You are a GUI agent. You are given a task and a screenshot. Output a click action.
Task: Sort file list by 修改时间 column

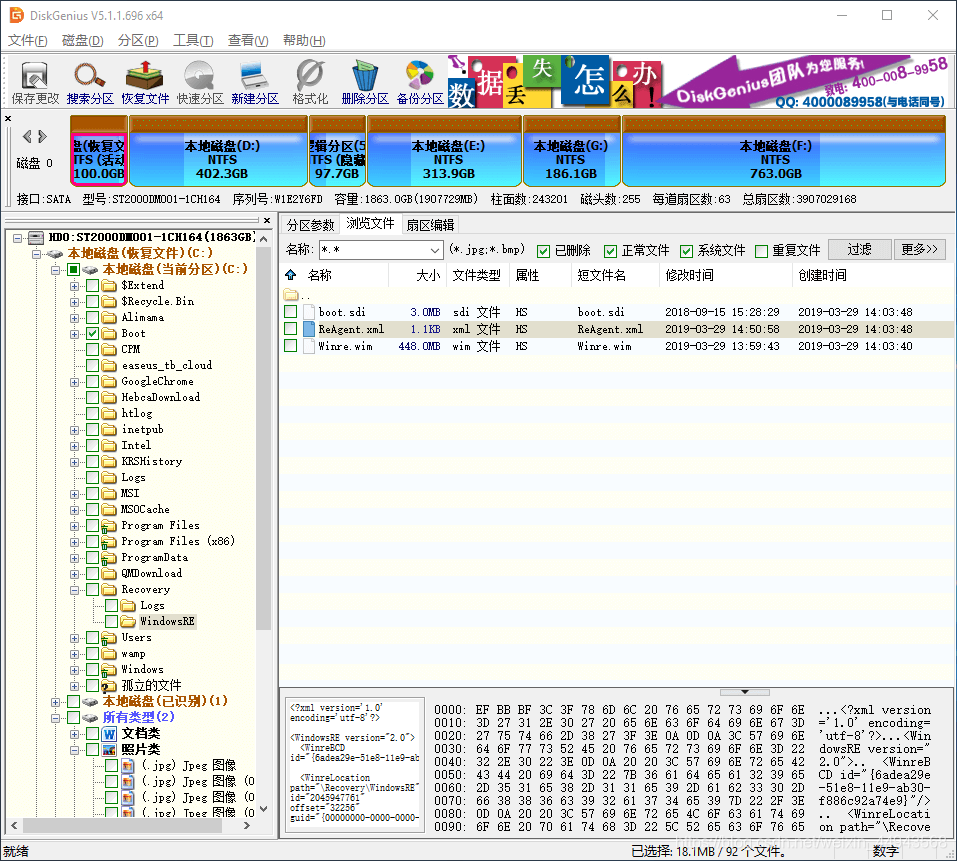click(726, 275)
